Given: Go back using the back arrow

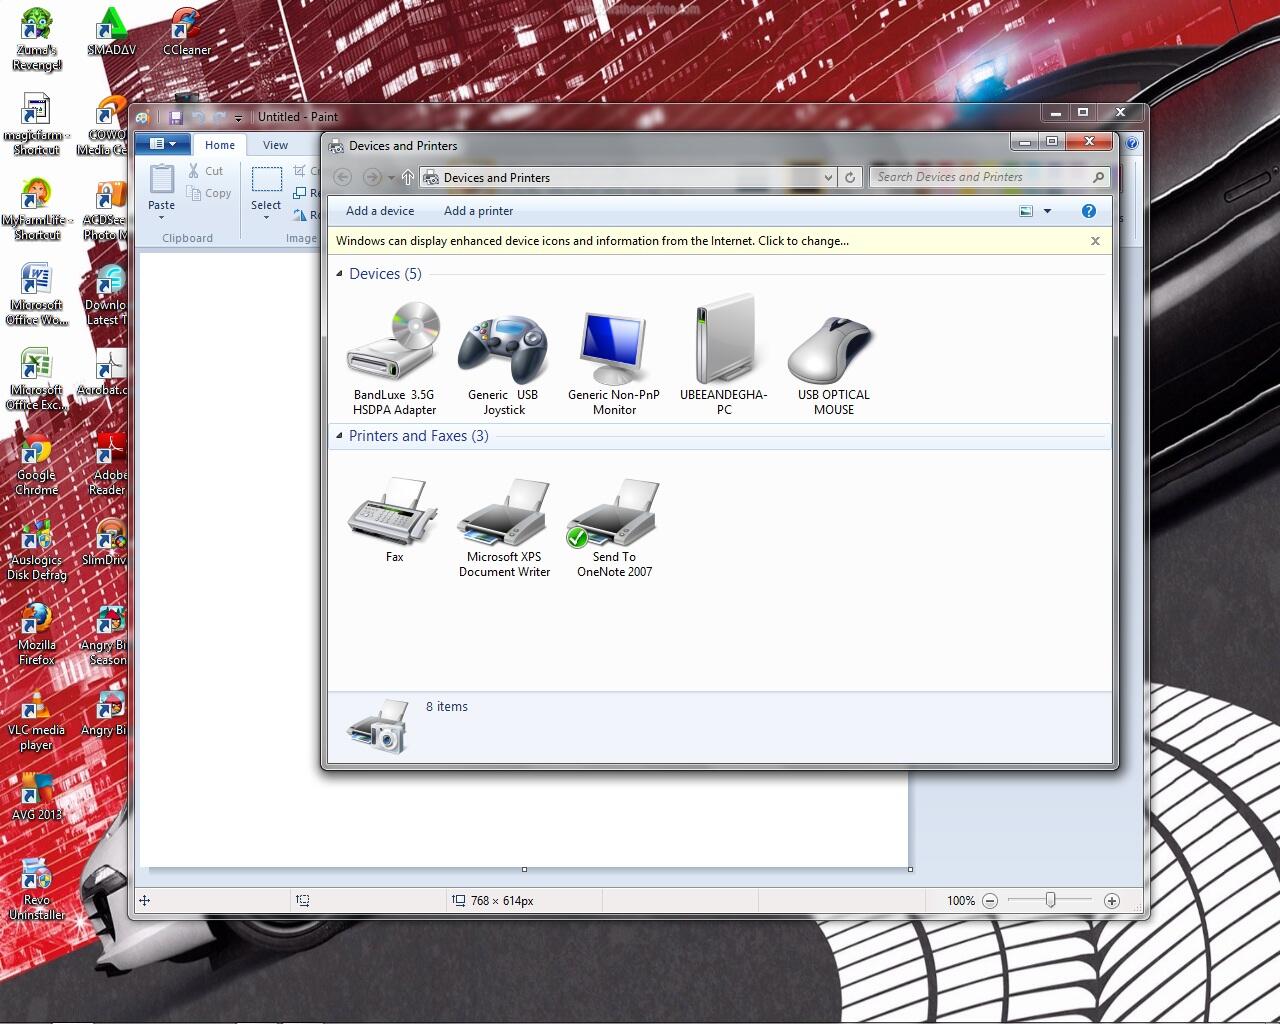Looking at the screenshot, I should point(342,177).
